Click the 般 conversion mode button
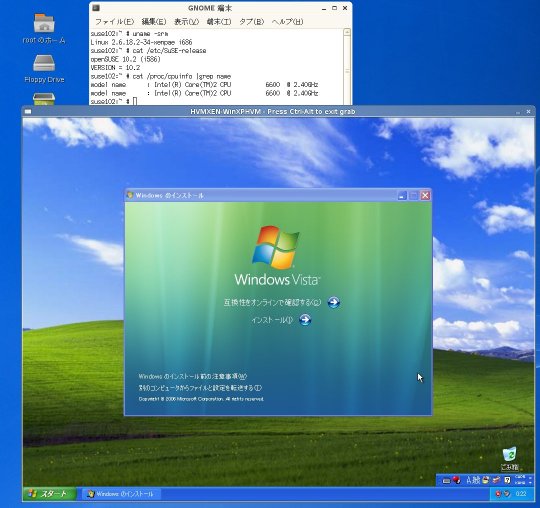Screen dimensions: 540x508 click(x=476, y=480)
